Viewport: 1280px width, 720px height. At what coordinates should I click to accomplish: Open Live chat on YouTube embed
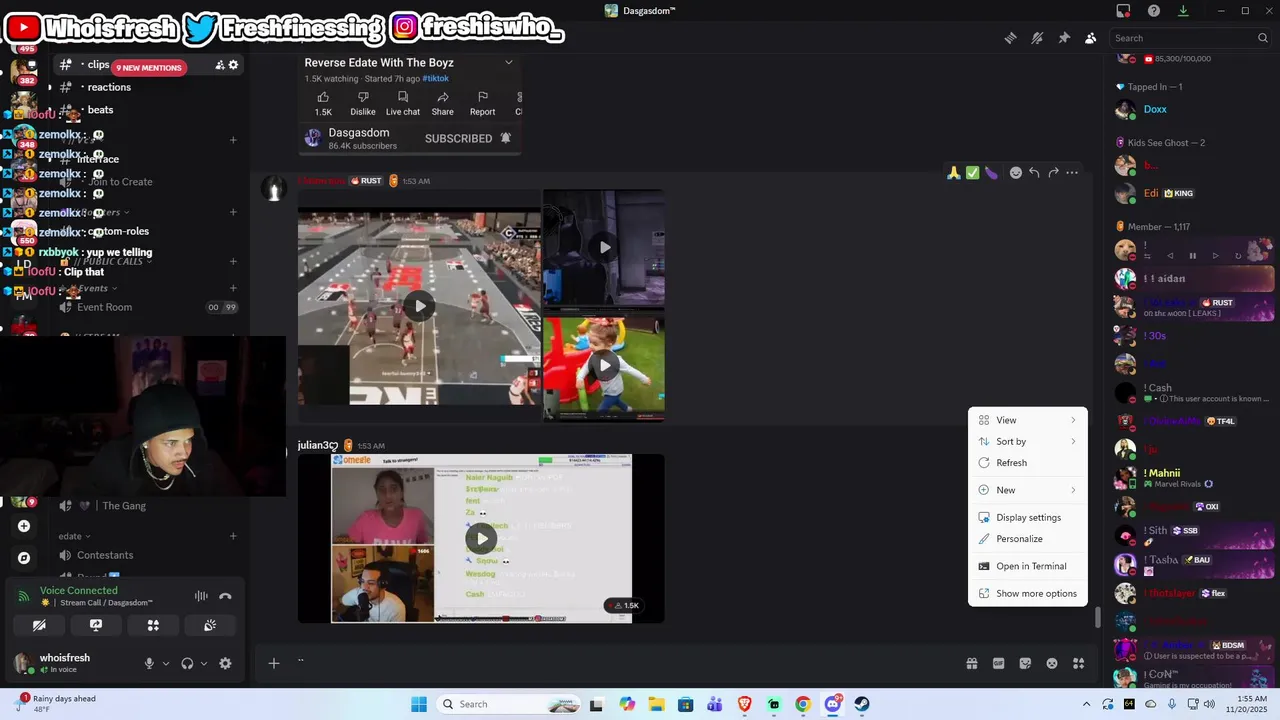tap(403, 103)
